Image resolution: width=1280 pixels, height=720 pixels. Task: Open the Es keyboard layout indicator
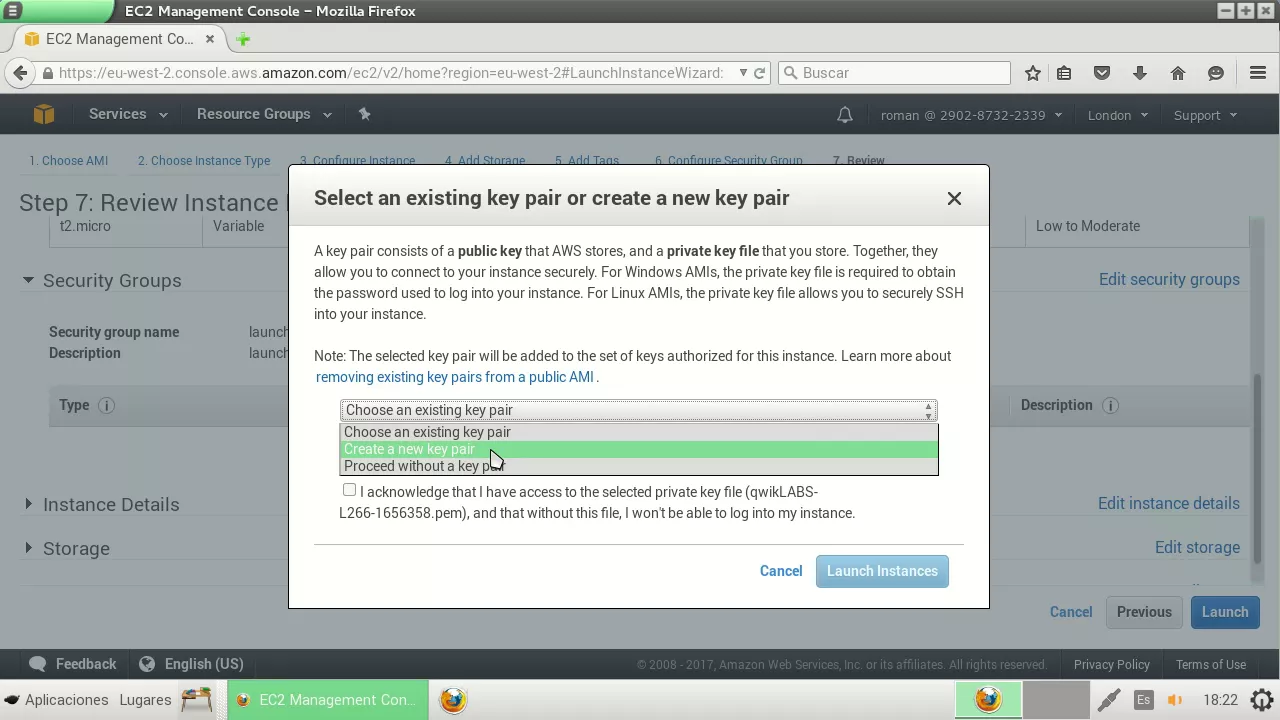(1143, 700)
